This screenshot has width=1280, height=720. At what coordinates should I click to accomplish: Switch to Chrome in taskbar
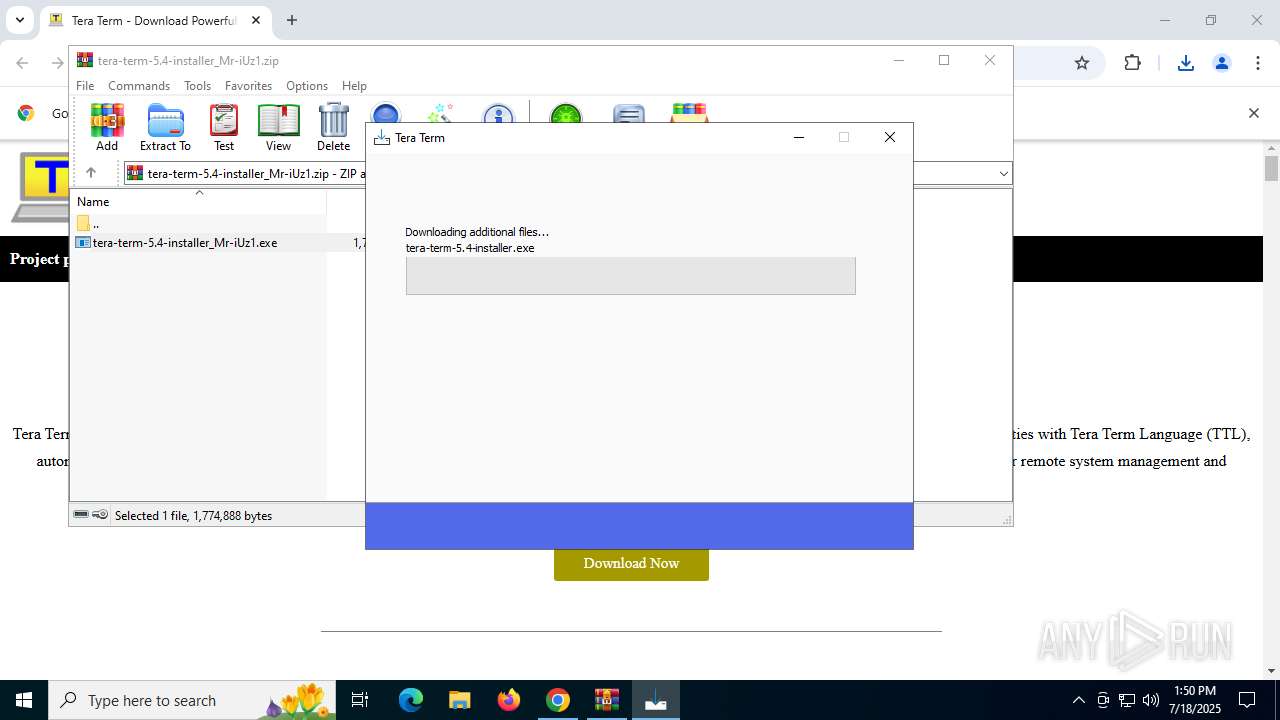coord(557,700)
